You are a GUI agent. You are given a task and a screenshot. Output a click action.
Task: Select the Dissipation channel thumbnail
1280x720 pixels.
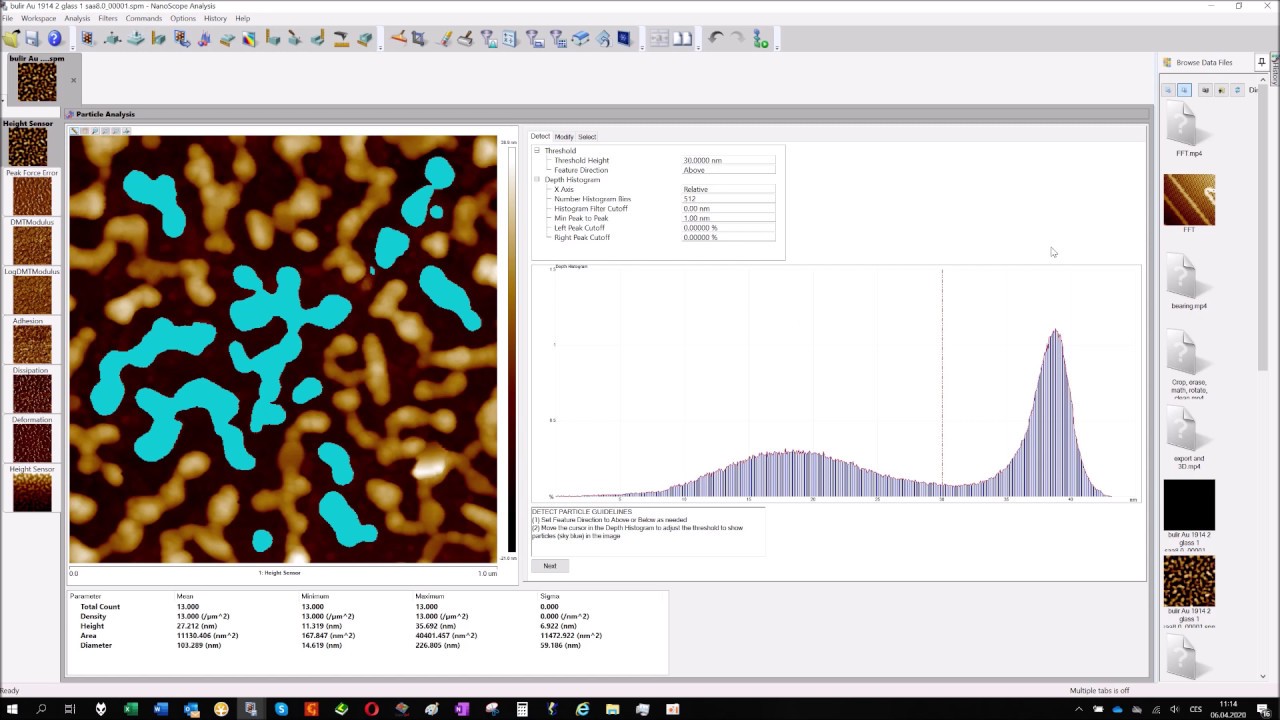click(32, 394)
